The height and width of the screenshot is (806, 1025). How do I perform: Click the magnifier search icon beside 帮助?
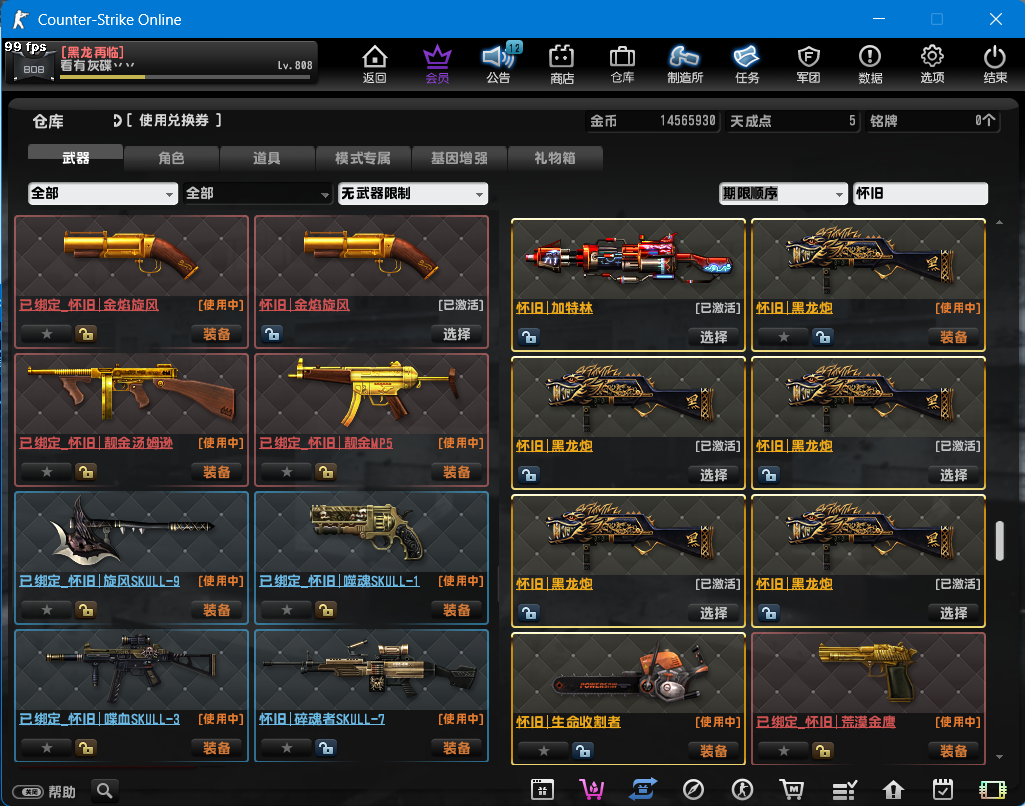click(105, 791)
